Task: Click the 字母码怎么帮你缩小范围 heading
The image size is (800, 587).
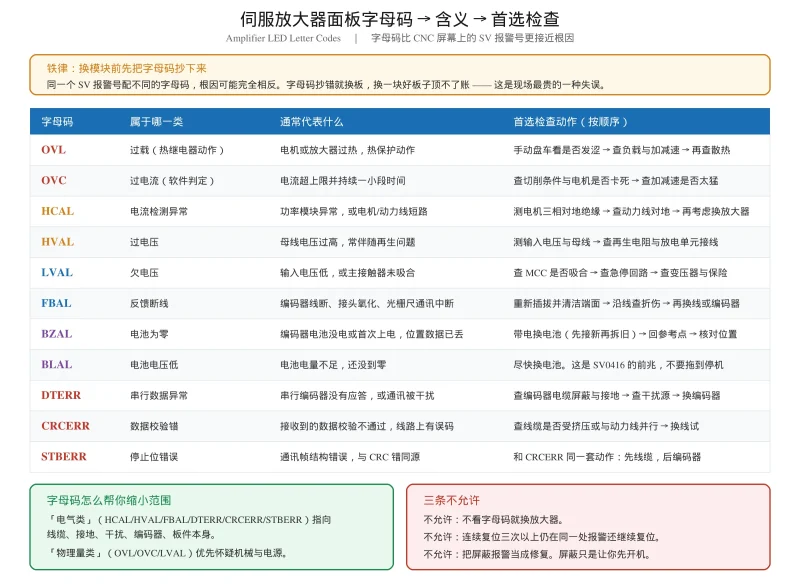Action: 109,500
